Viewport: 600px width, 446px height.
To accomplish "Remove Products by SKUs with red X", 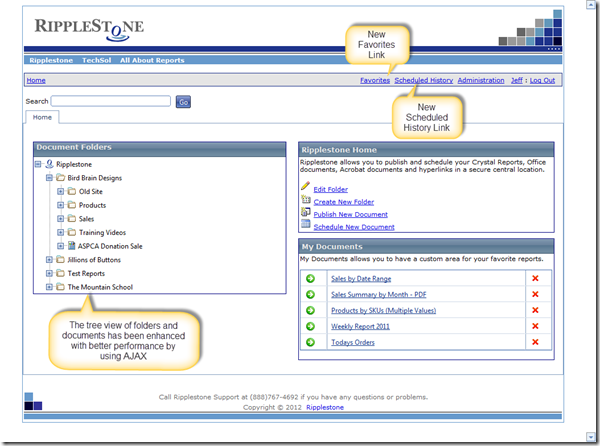I will point(535,310).
